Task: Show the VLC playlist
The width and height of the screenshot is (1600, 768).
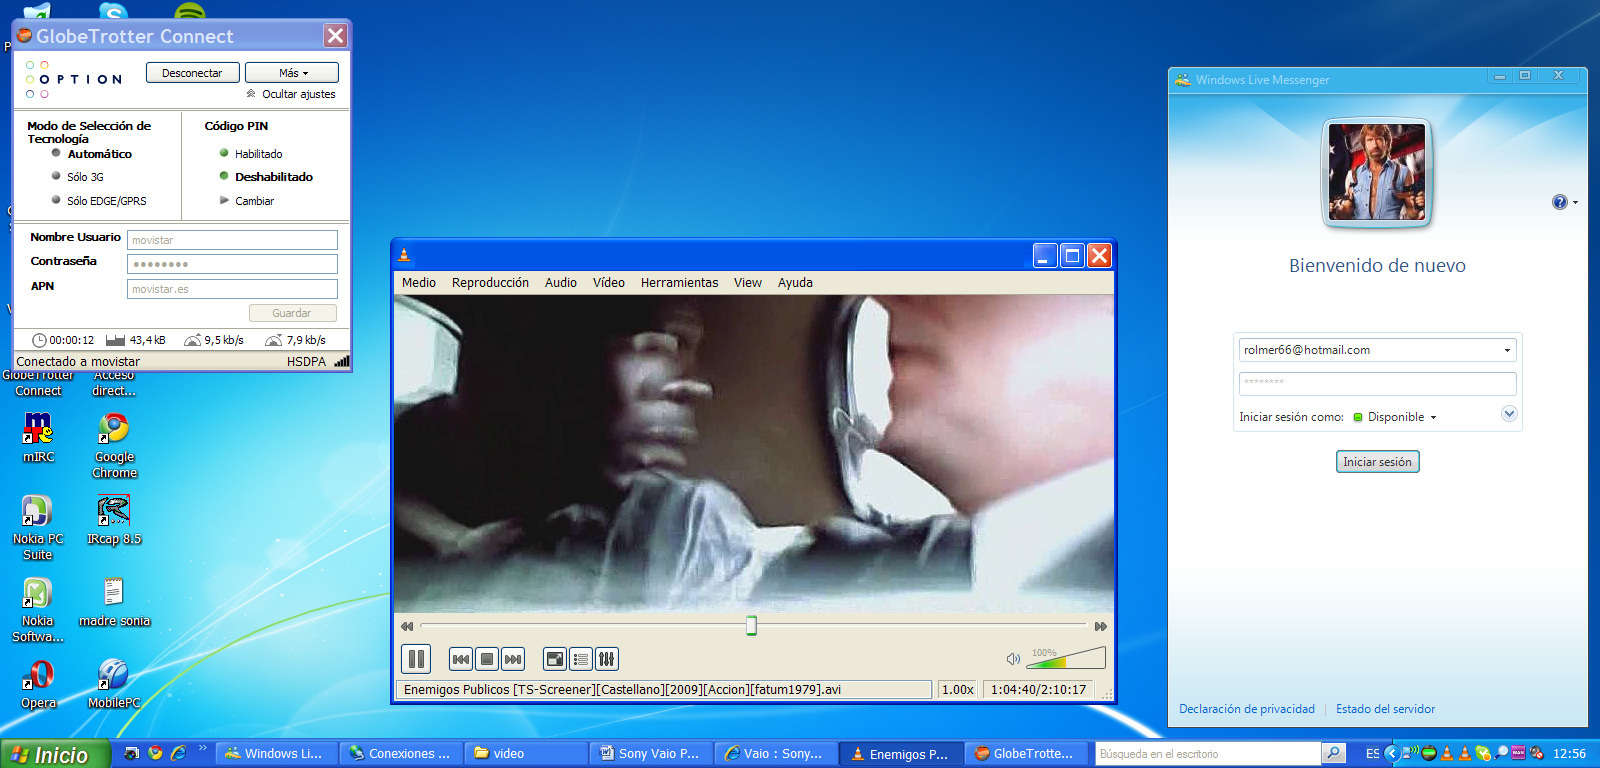Action: (581, 659)
